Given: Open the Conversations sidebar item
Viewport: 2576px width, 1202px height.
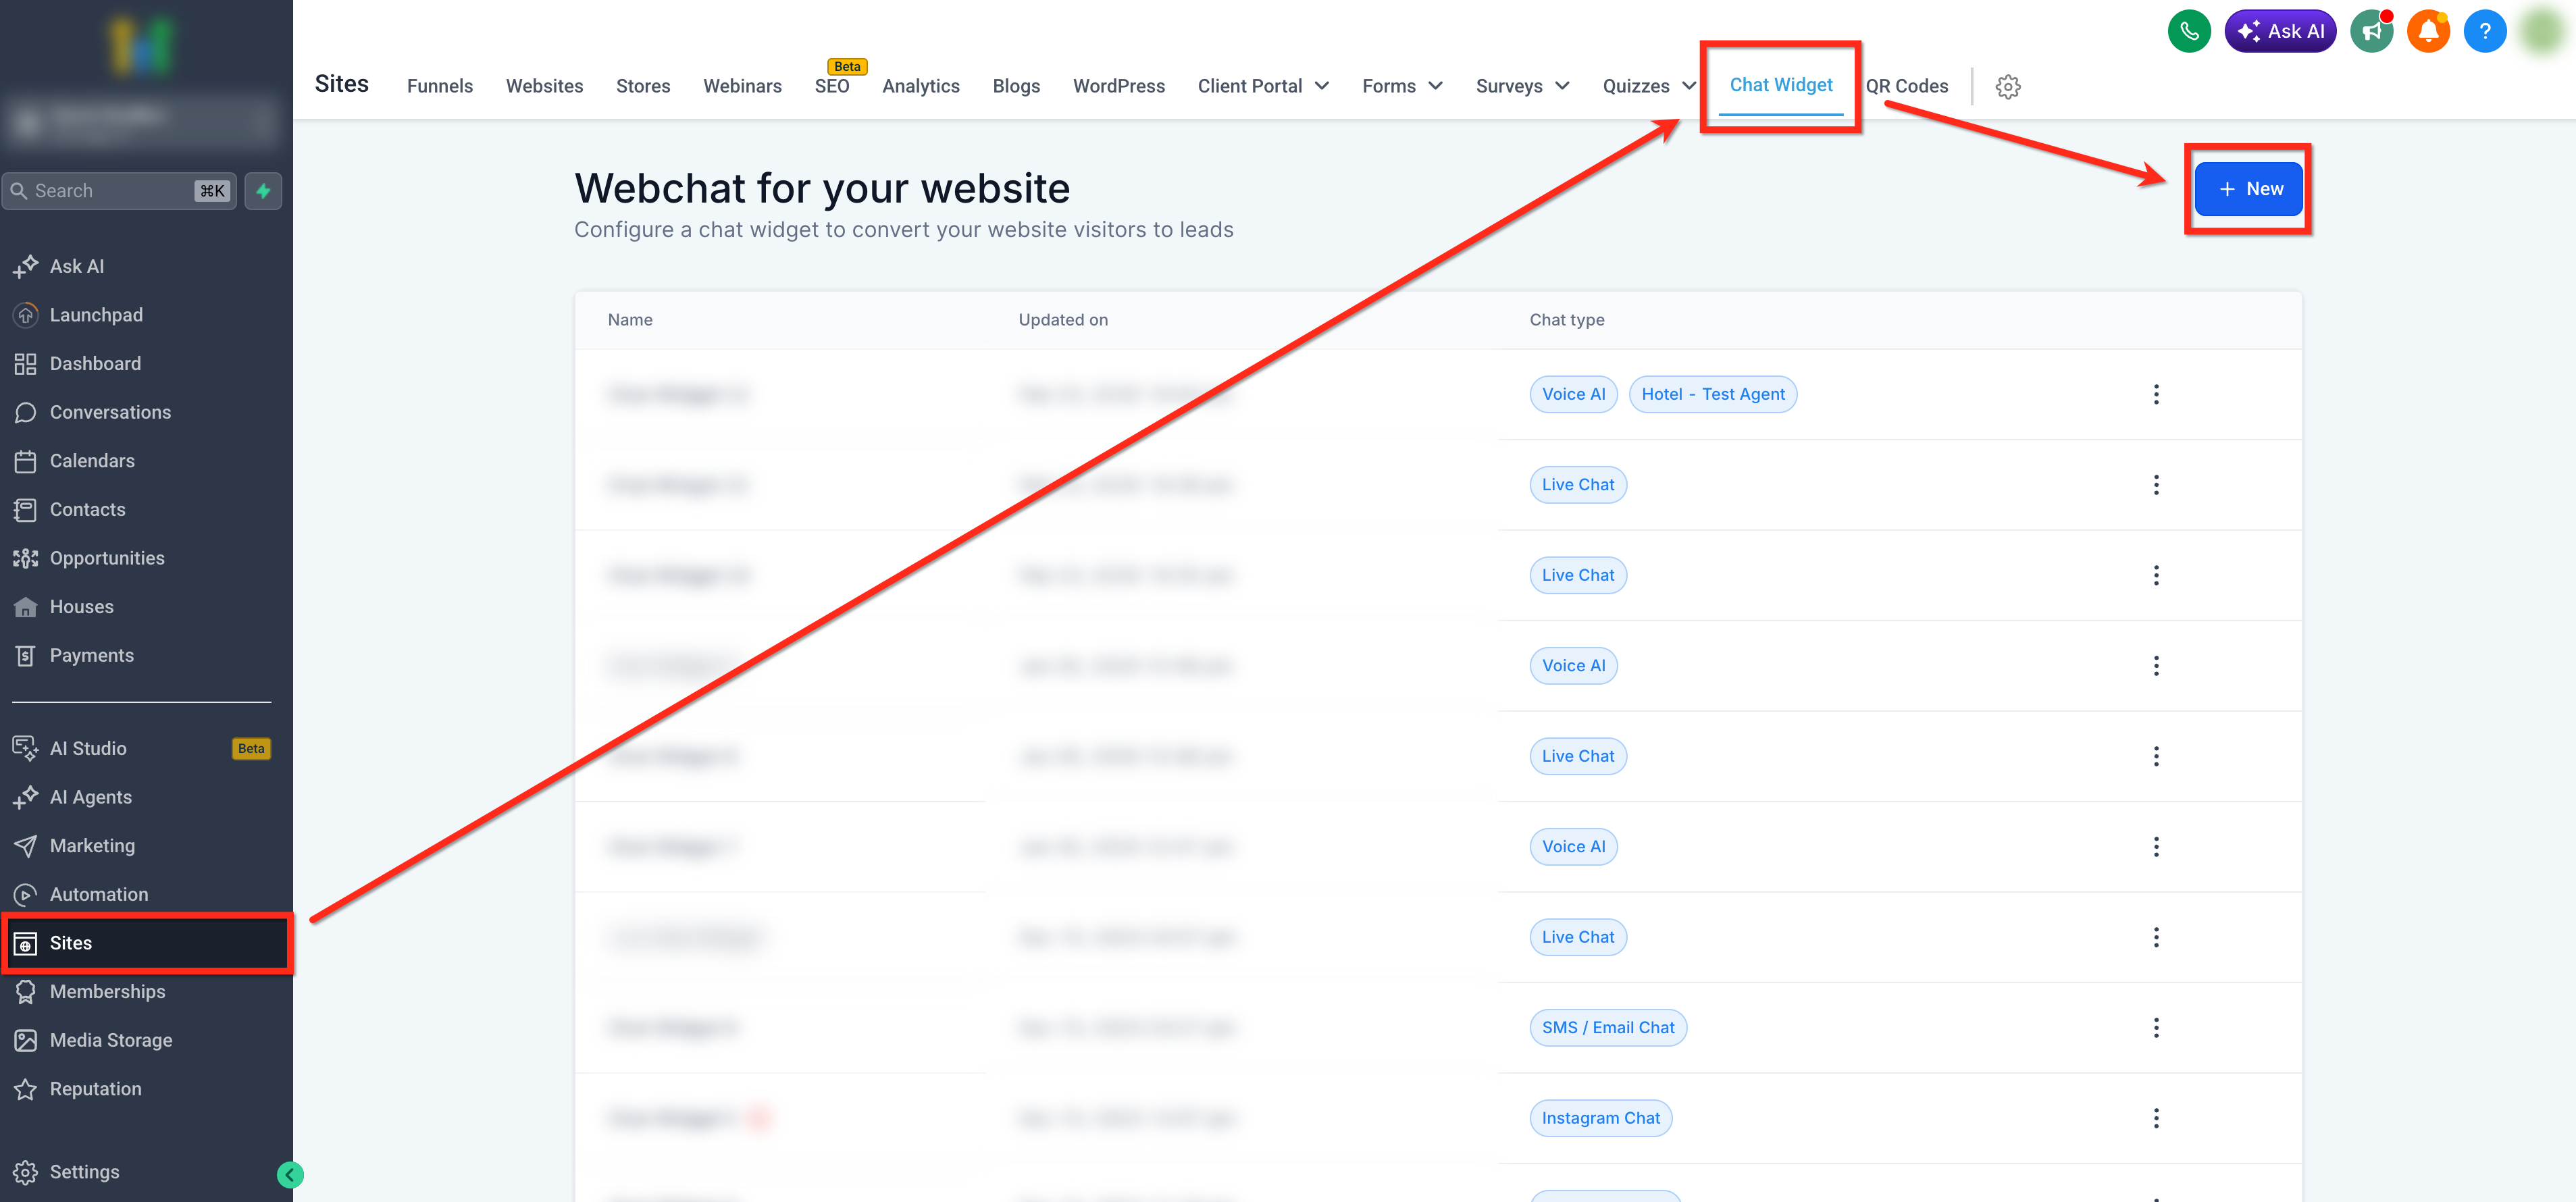Looking at the screenshot, I should pyautogui.click(x=110, y=412).
